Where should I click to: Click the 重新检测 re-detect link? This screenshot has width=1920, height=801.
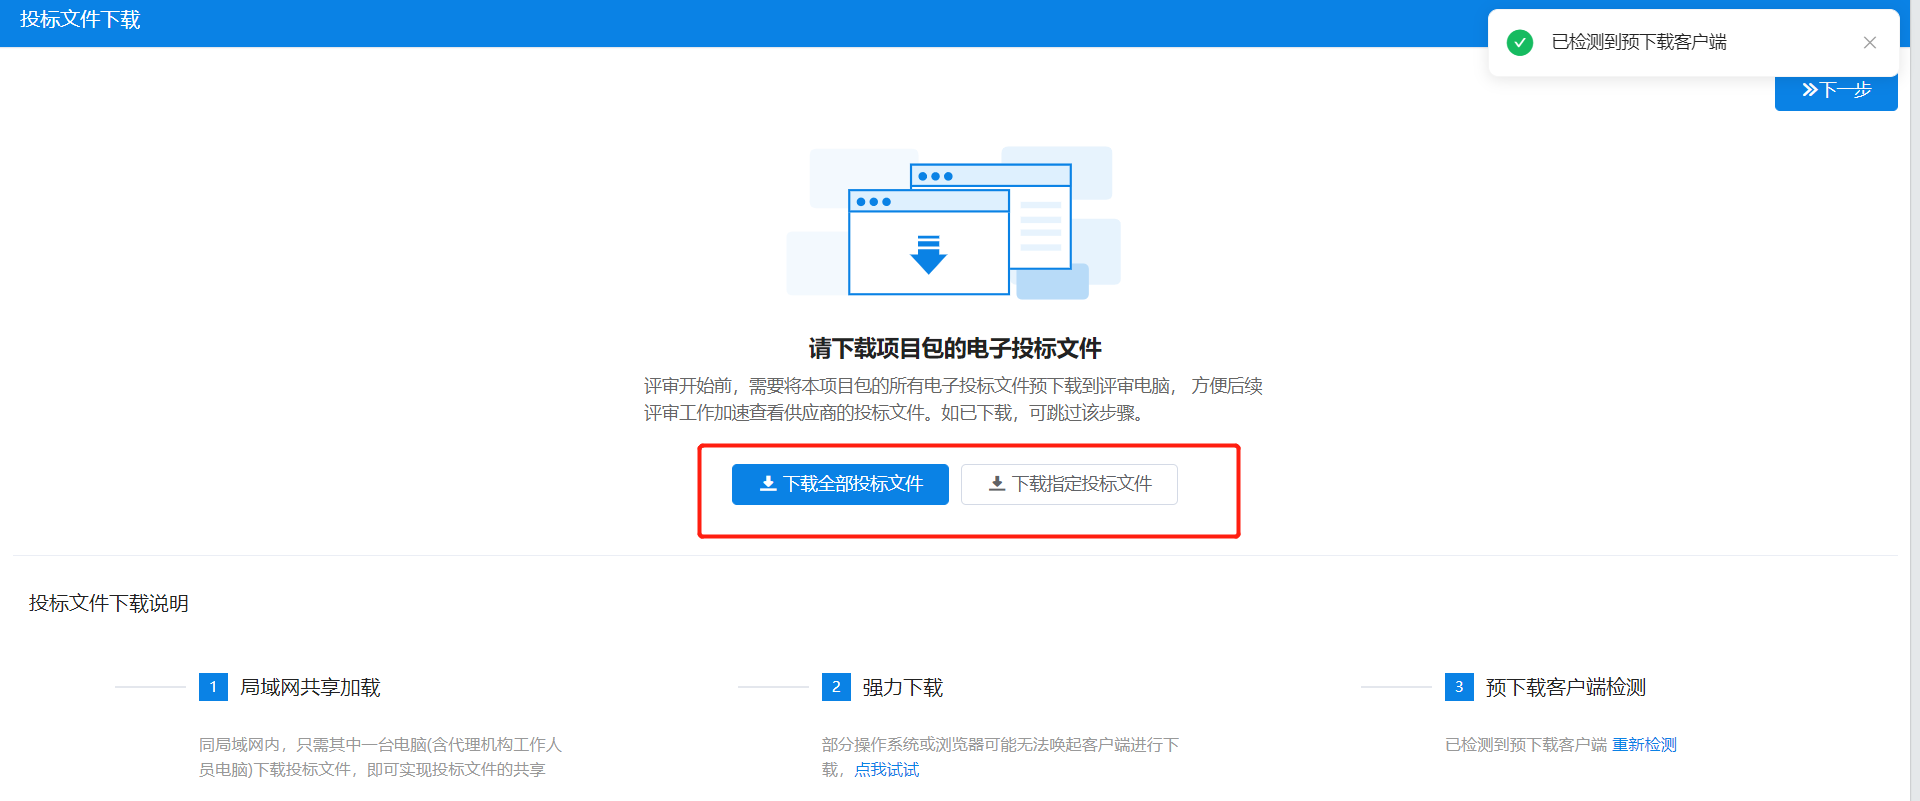click(1644, 745)
